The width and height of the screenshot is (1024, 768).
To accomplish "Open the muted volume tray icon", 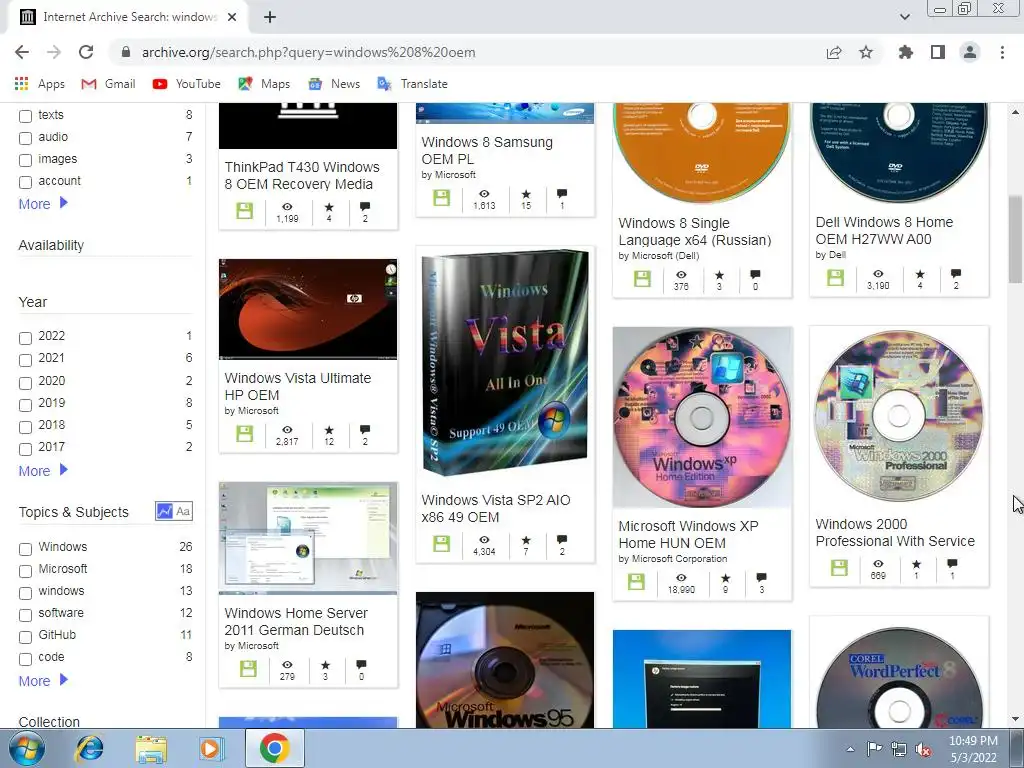I will [x=923, y=750].
